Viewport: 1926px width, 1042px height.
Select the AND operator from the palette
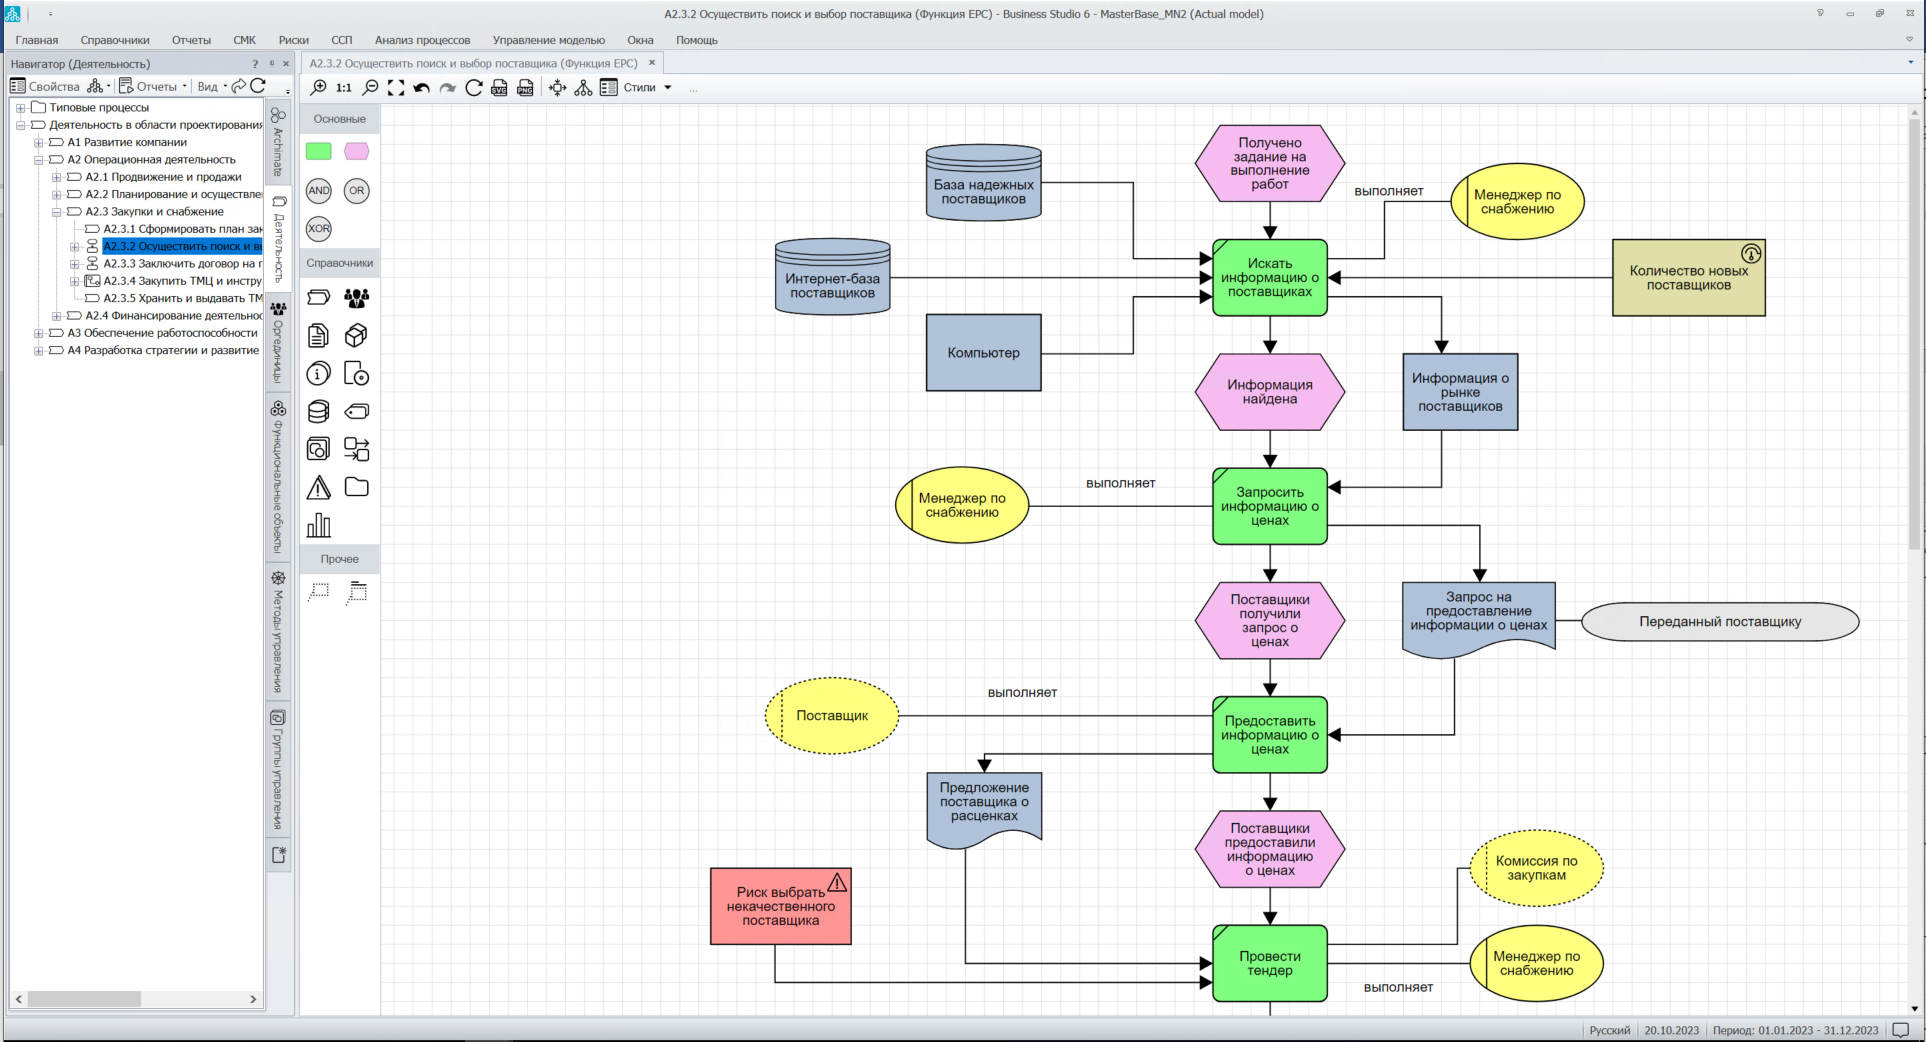pos(318,190)
